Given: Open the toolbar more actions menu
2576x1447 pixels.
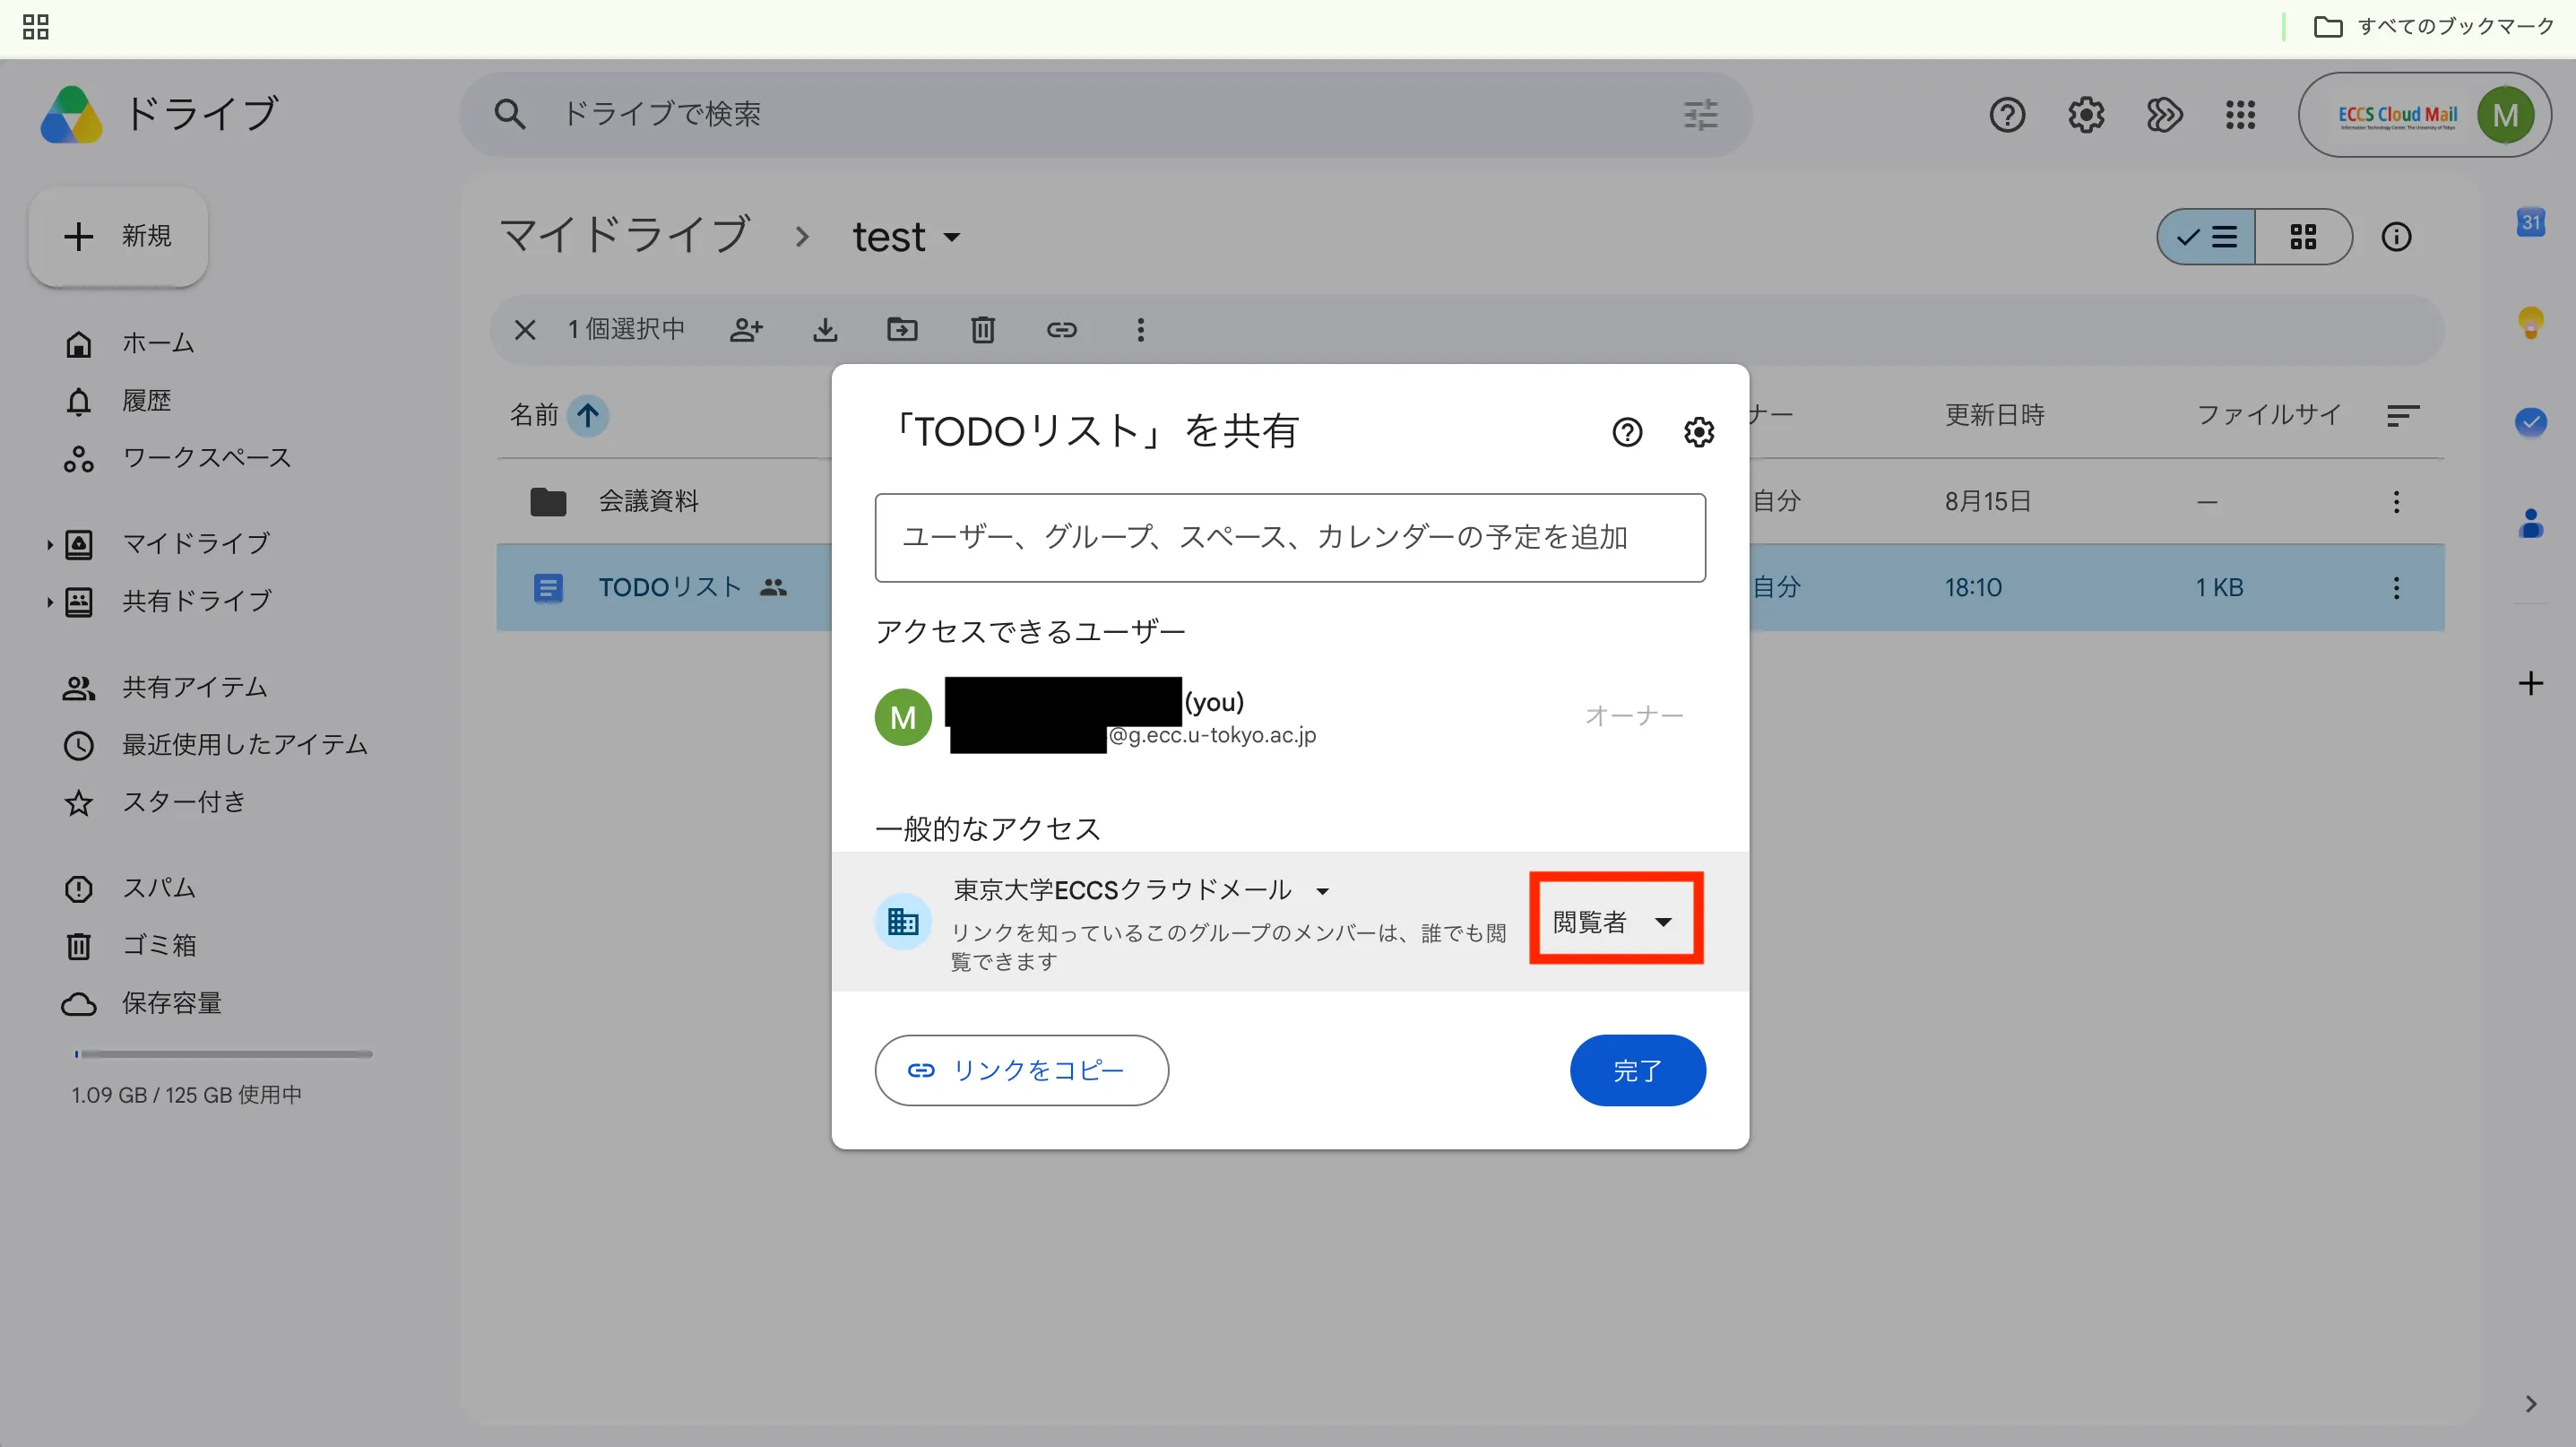Looking at the screenshot, I should pos(1140,330).
